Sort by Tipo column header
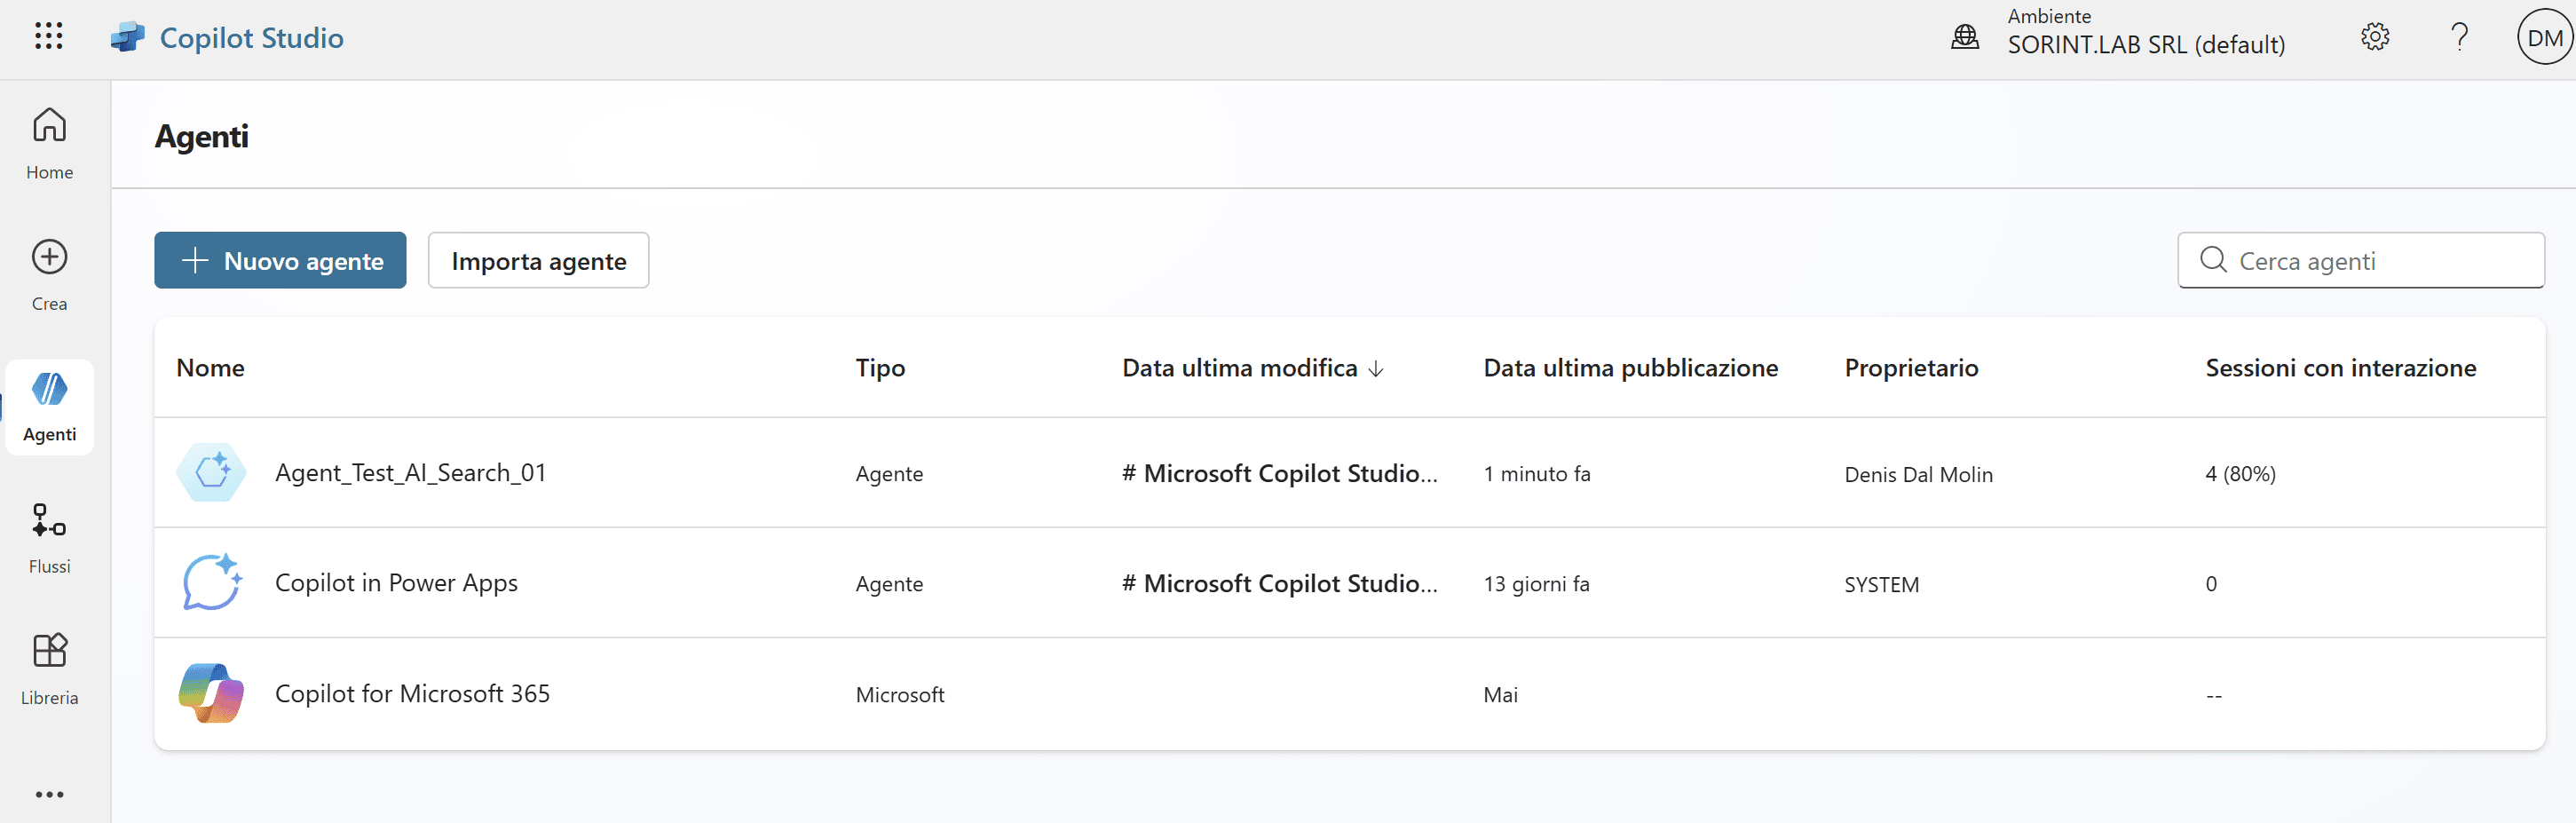Viewport: 2576px width, 823px height. [x=880, y=368]
